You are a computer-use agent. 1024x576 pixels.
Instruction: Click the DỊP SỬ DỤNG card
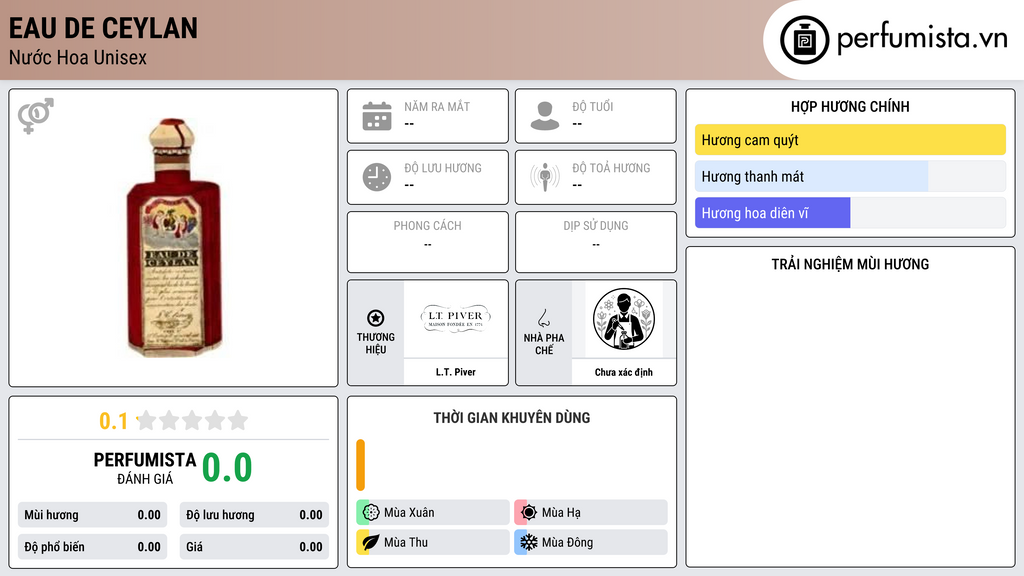pos(596,242)
